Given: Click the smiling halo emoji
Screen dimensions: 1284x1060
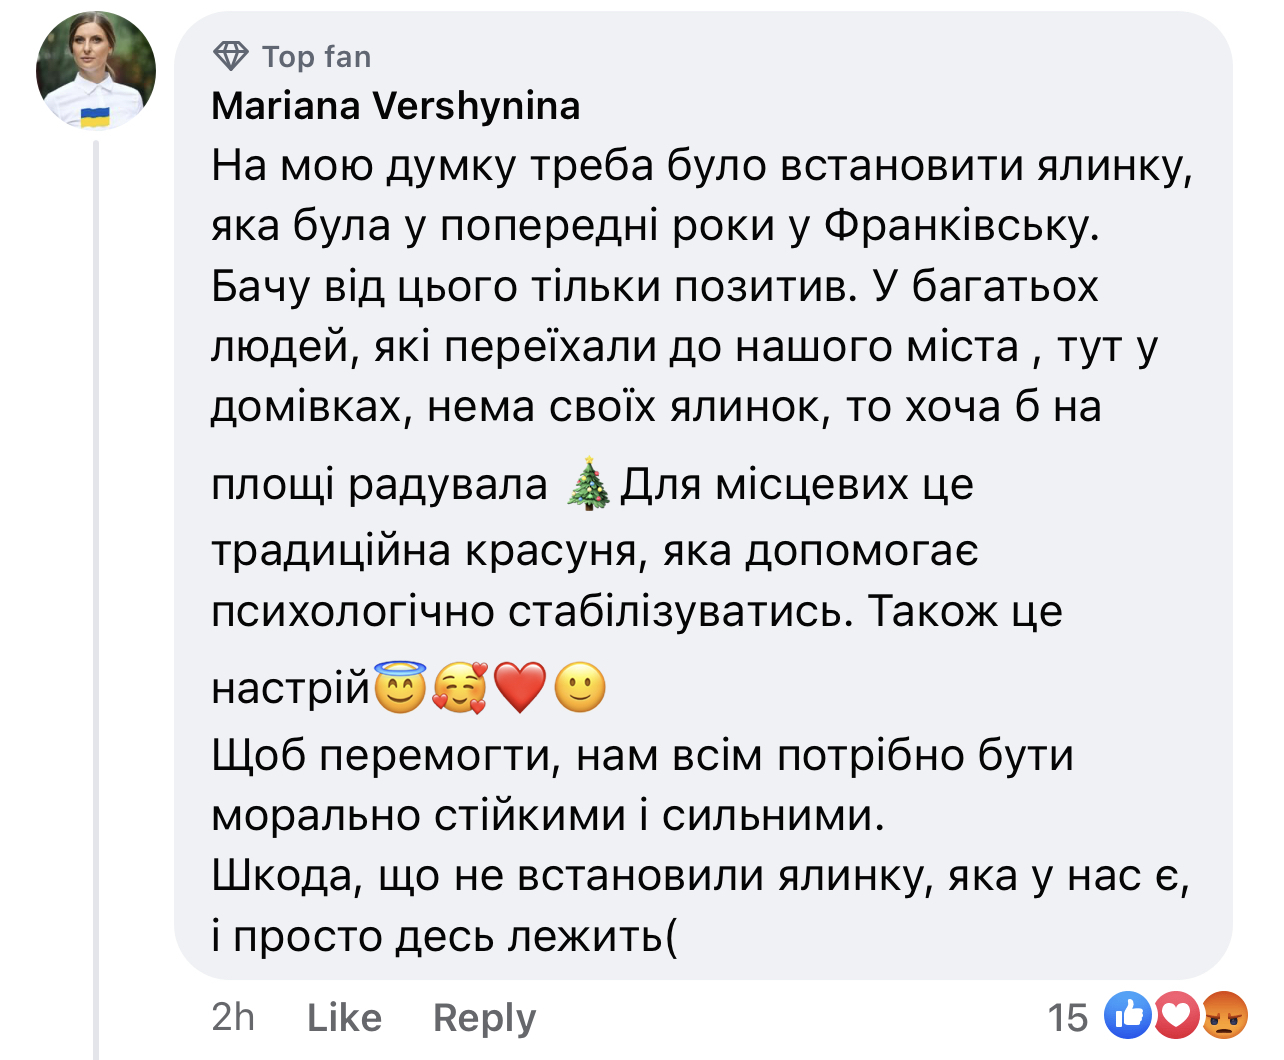Looking at the screenshot, I should point(400,688).
